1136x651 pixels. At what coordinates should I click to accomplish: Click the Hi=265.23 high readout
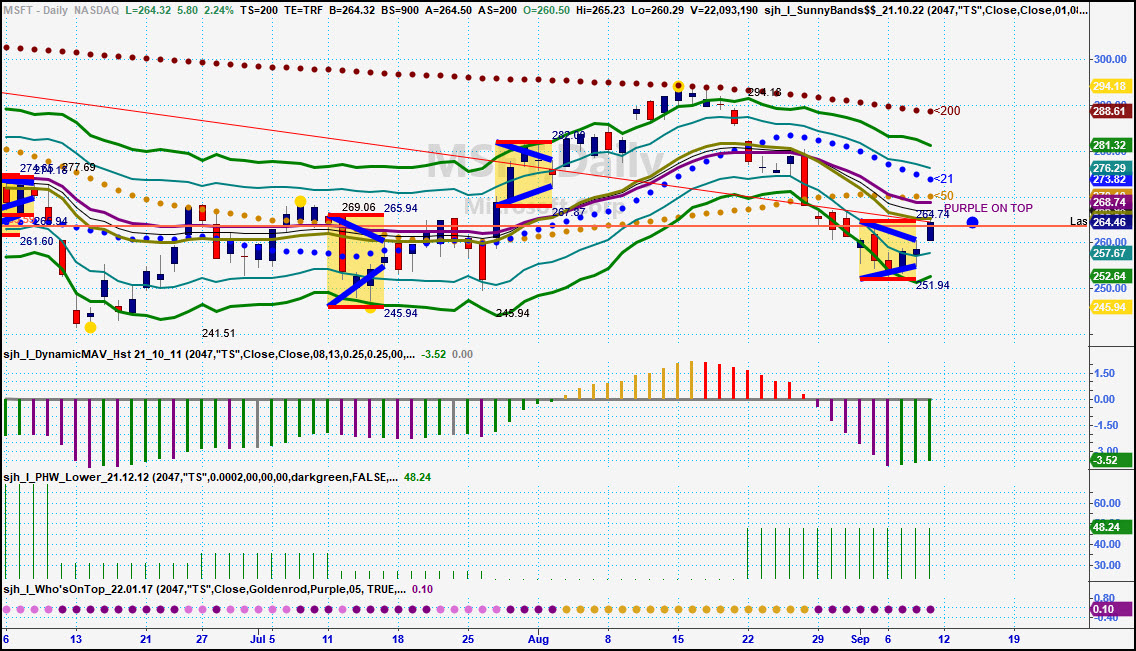click(599, 10)
